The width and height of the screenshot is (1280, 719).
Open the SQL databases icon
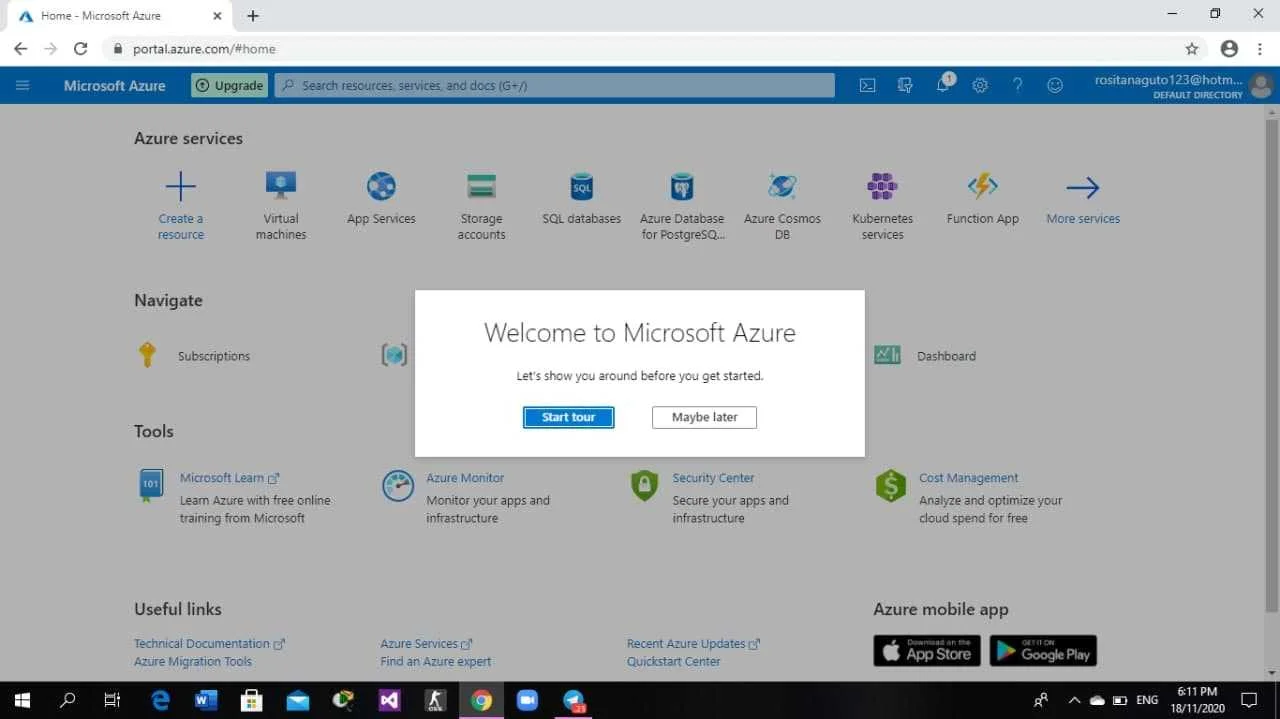(582, 186)
